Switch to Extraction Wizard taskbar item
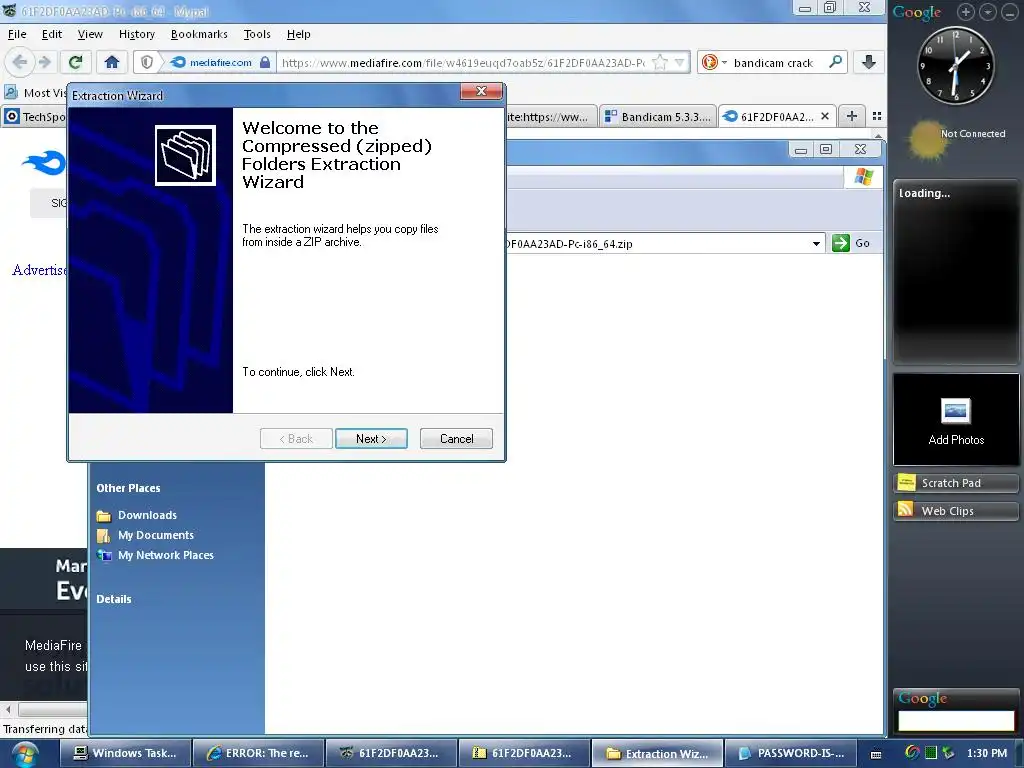The height and width of the screenshot is (768, 1024). click(658, 753)
